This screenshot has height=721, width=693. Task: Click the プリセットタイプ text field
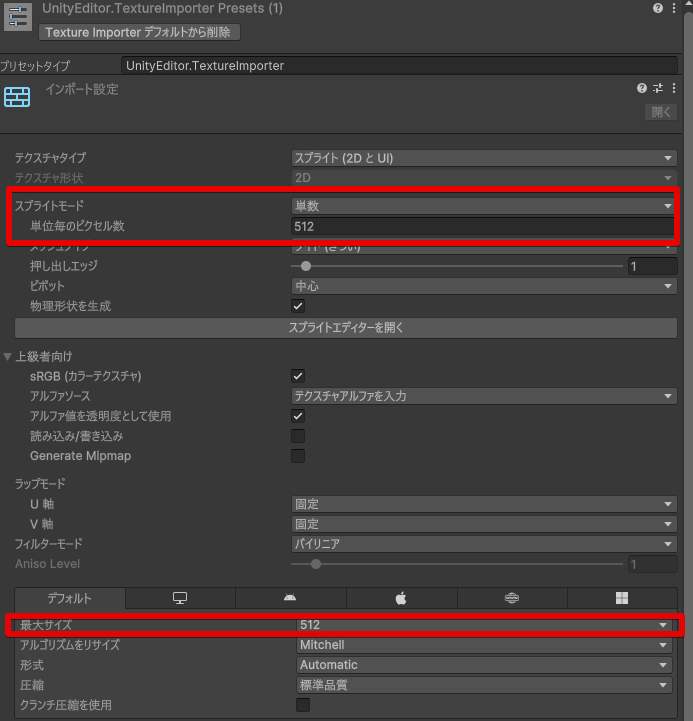[x=400, y=65]
